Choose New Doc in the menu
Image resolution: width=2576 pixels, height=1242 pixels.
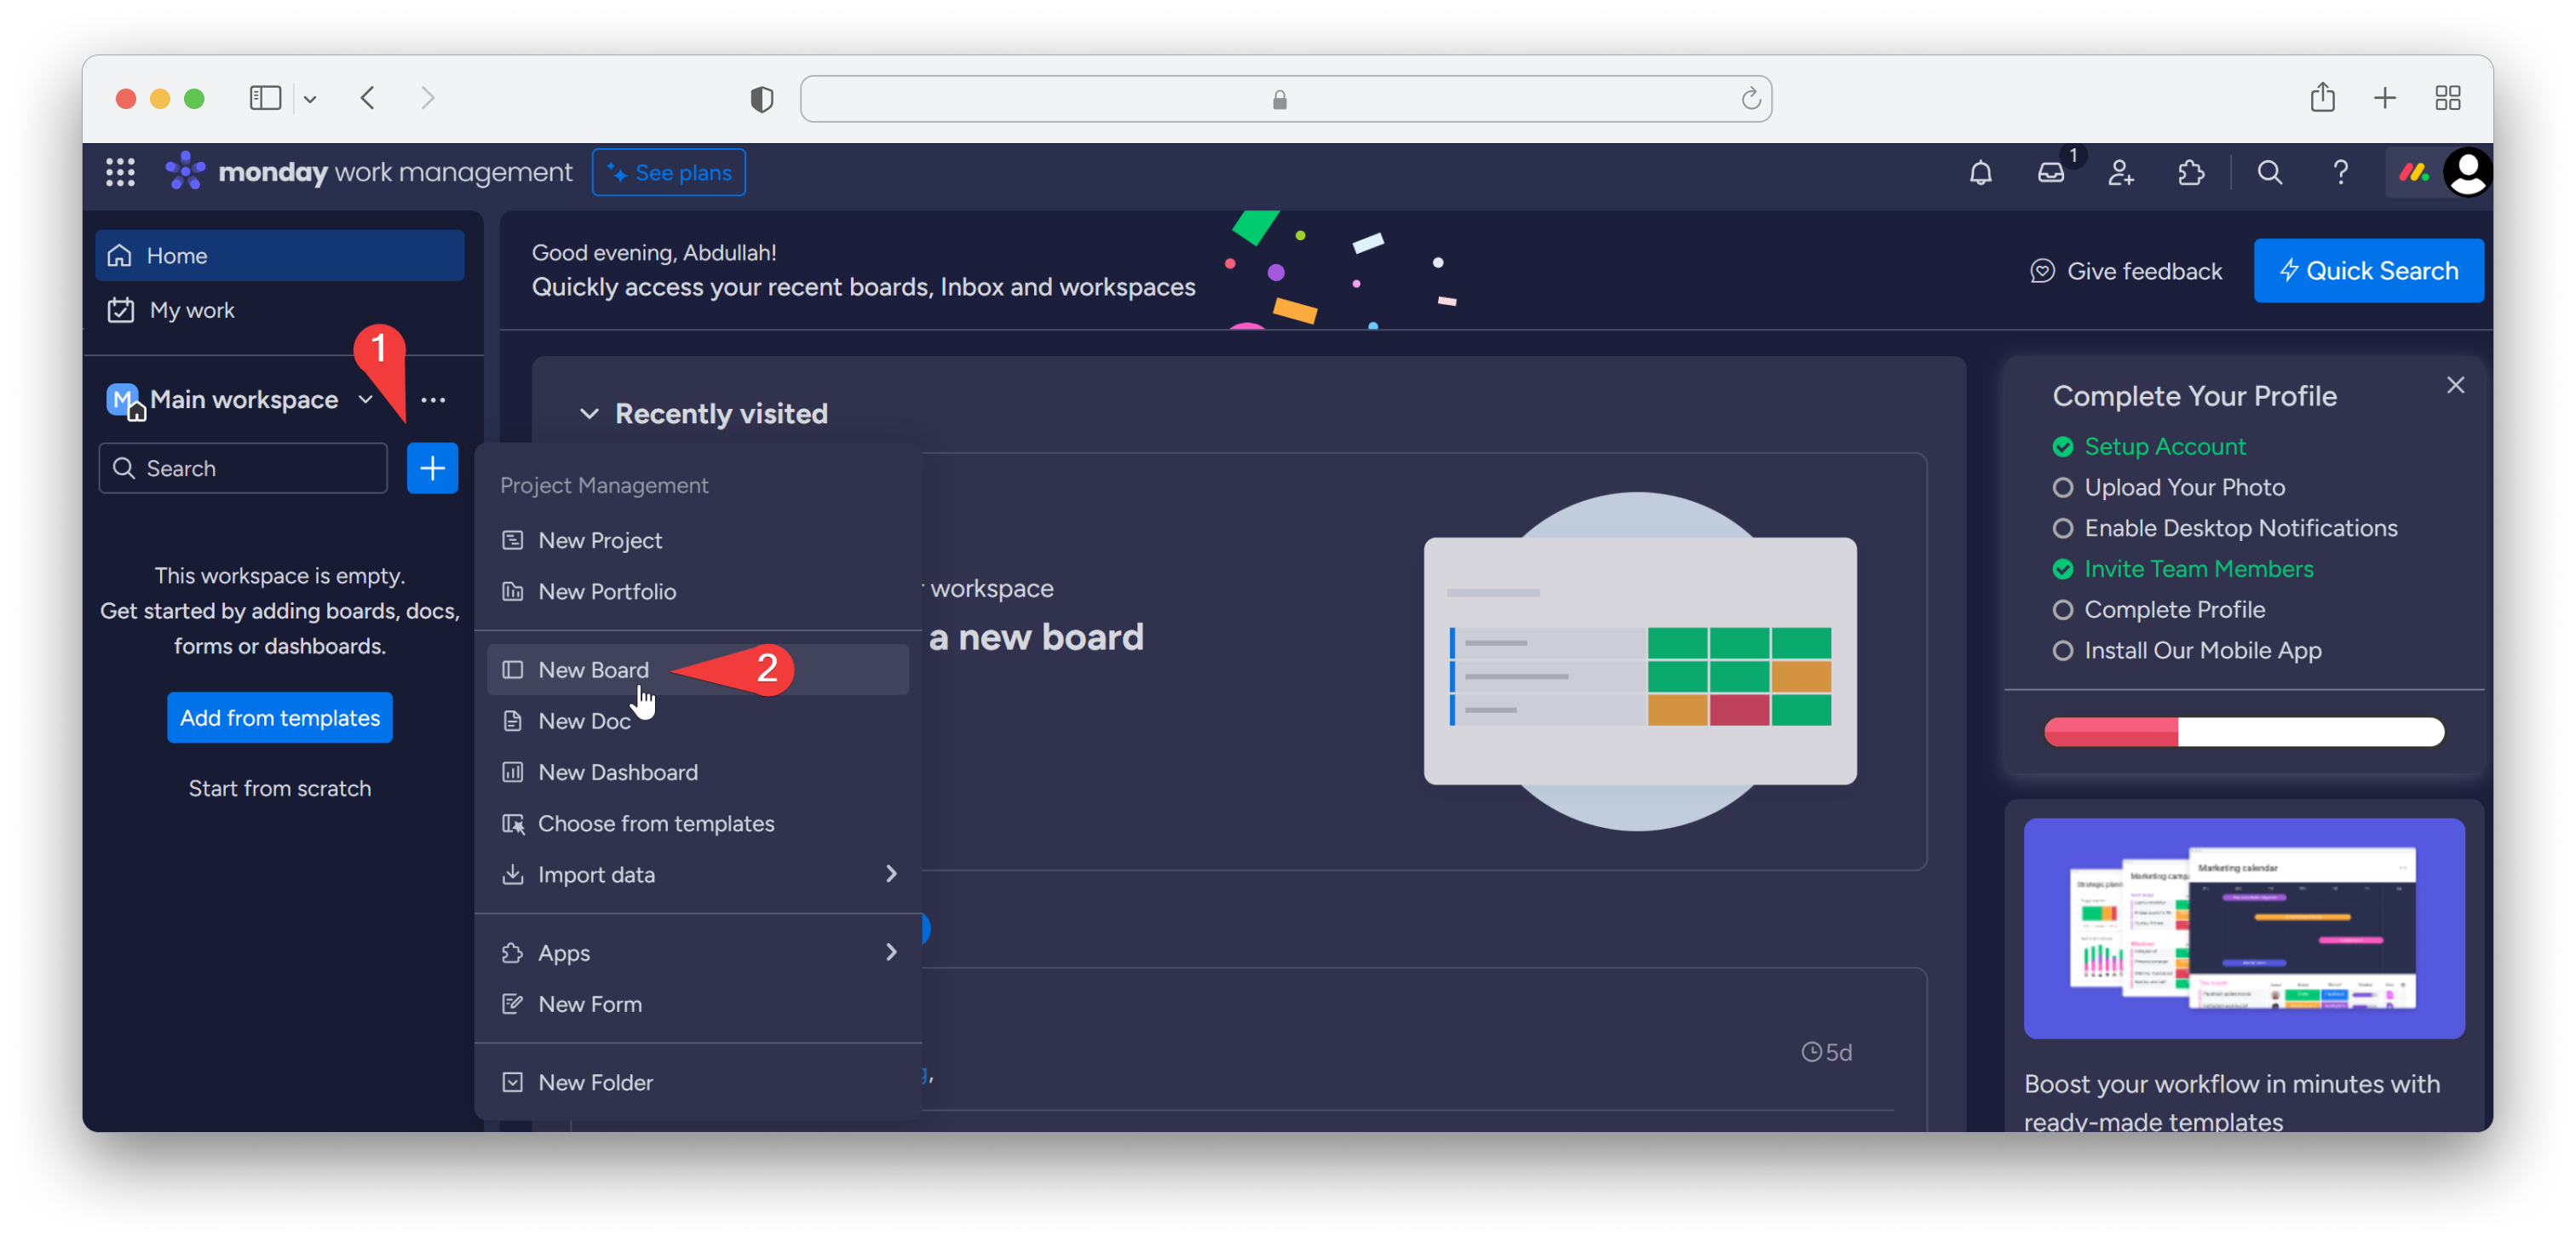click(697, 720)
